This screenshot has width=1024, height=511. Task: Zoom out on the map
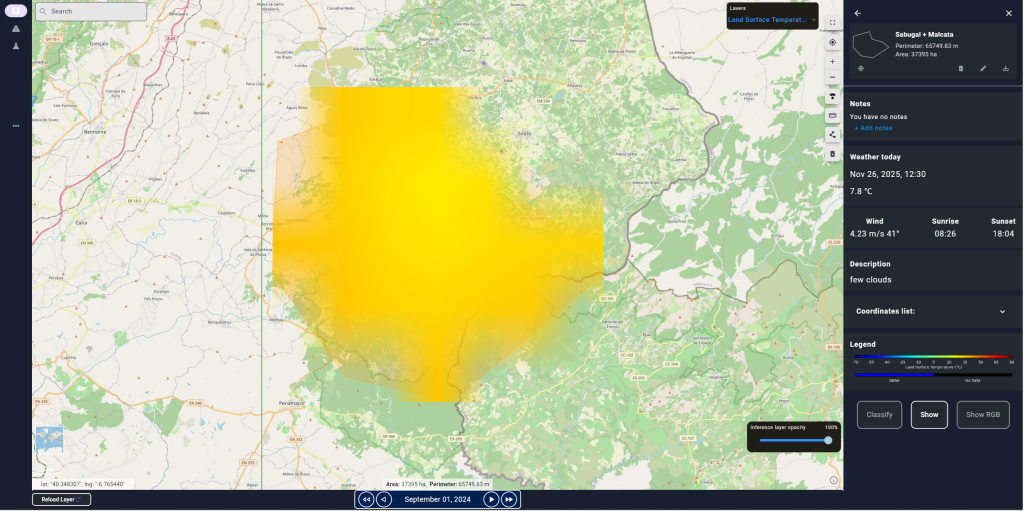(x=832, y=78)
